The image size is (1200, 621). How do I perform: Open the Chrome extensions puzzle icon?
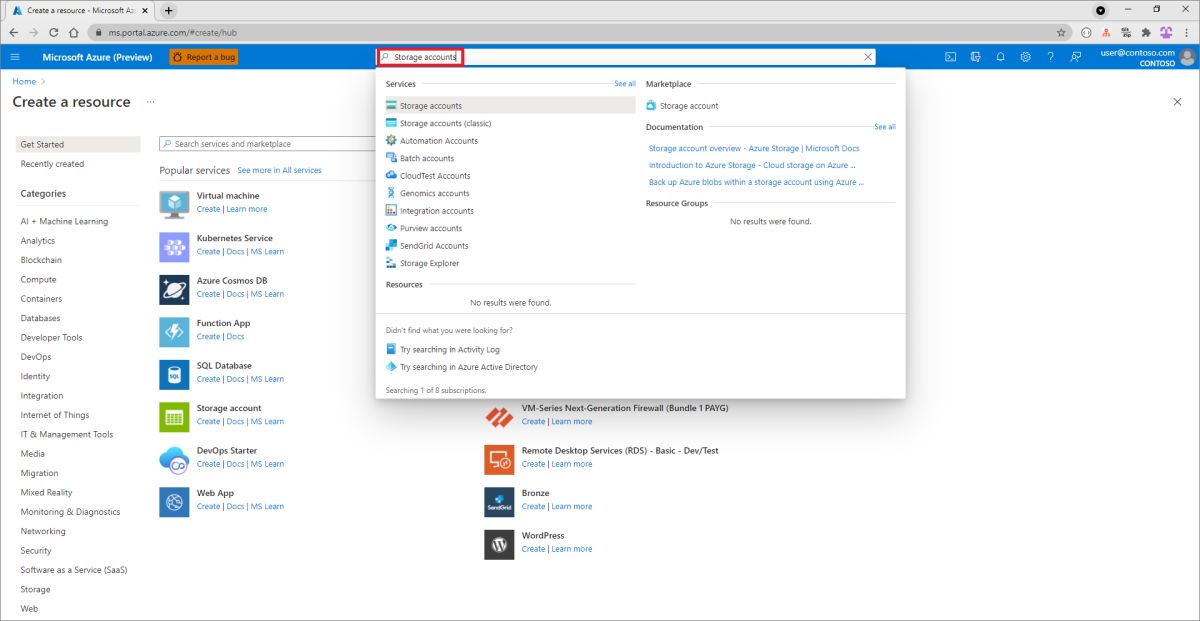tap(1145, 32)
